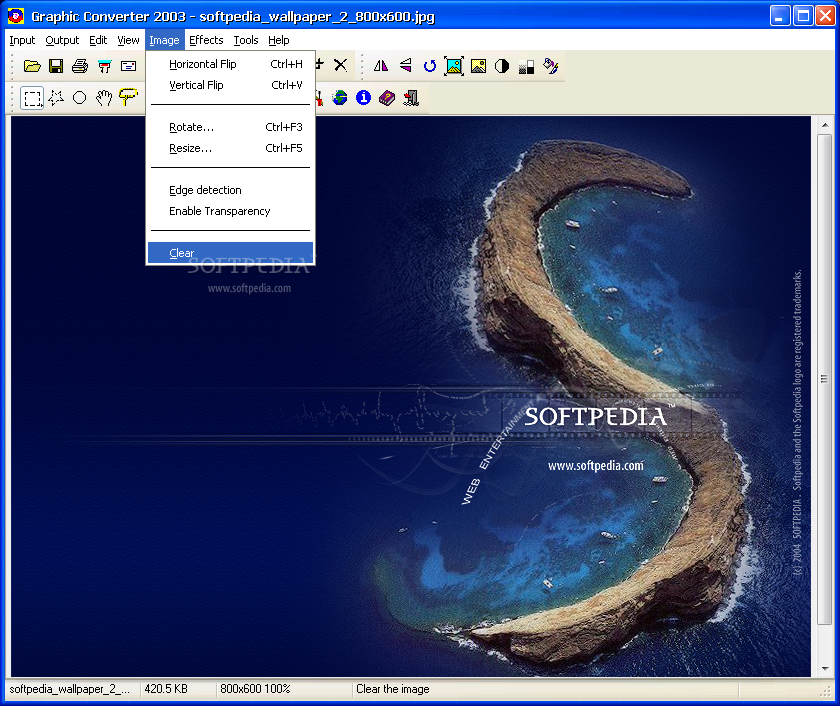840x706 pixels.
Task: Select the ellipse selection tool
Action: (79, 97)
